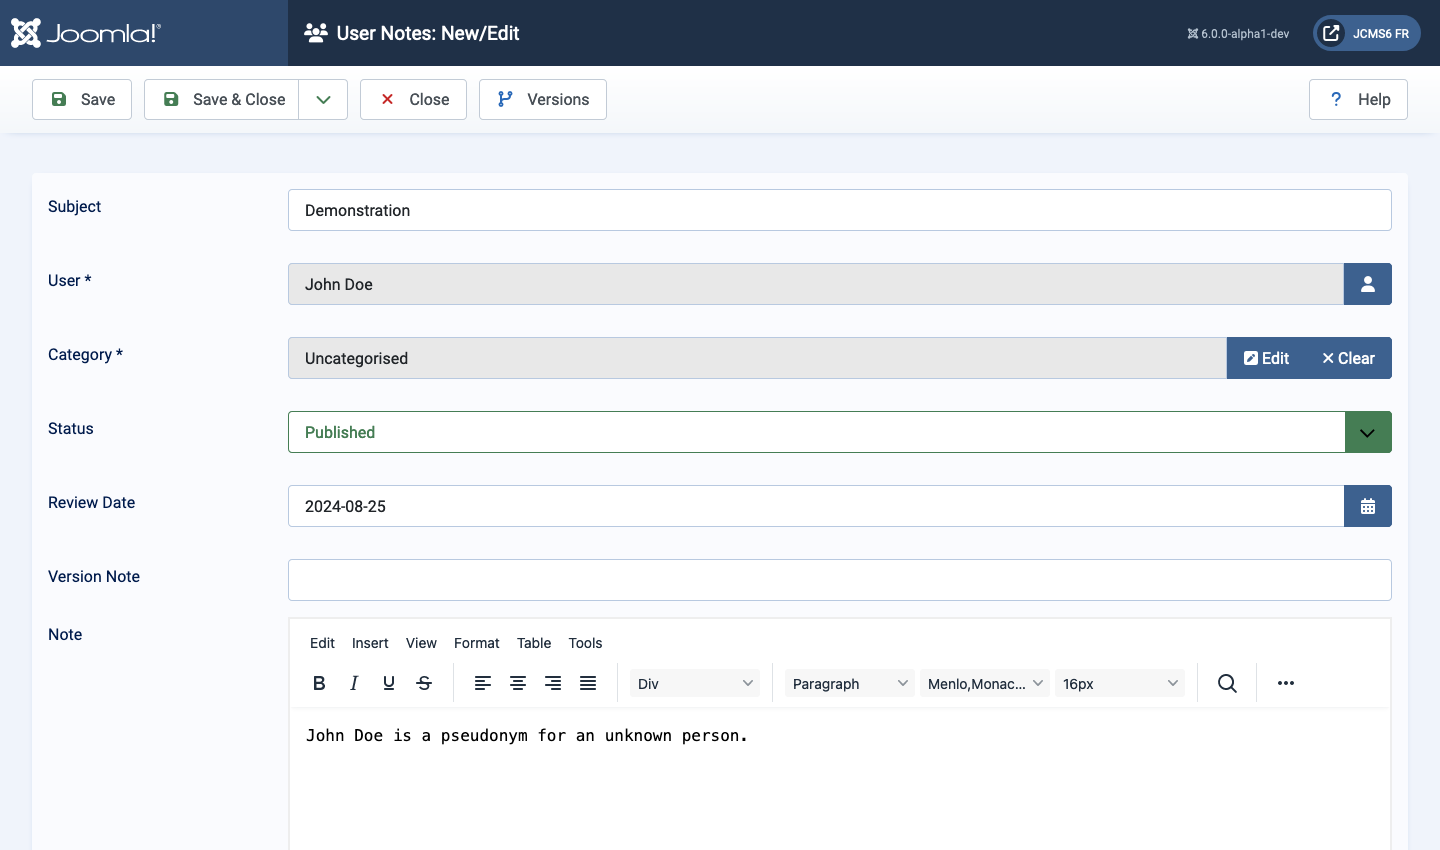
Task: Open the Status dropdown
Action: [x=840, y=432]
